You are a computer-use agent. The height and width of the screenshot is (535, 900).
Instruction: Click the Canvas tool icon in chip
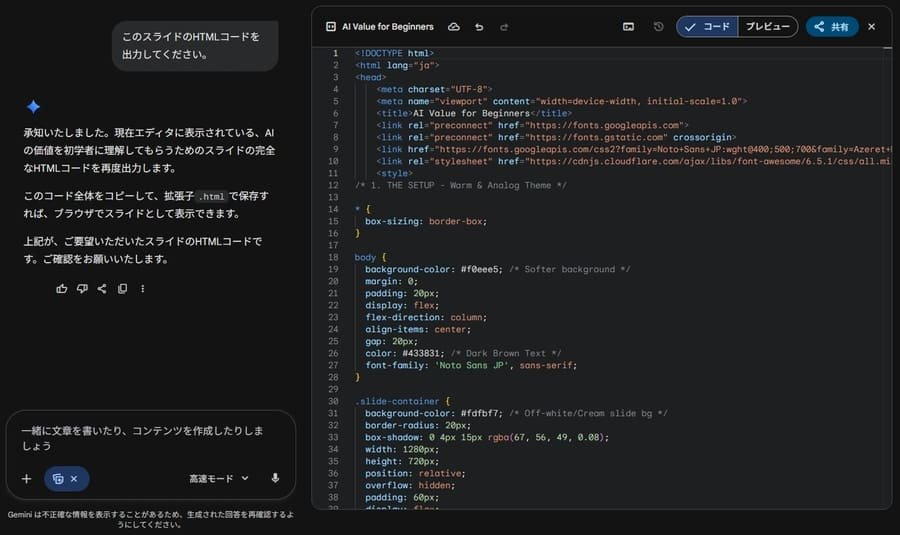58,479
